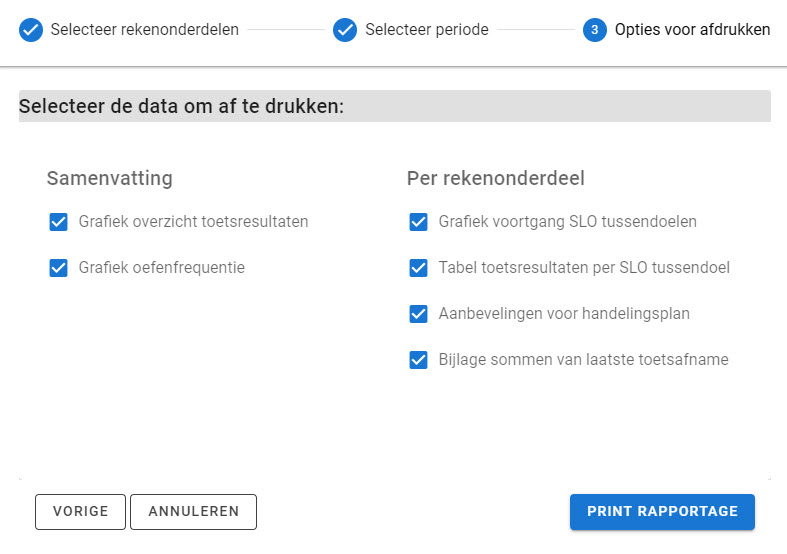Click the step 3 number circle icon

point(595,30)
